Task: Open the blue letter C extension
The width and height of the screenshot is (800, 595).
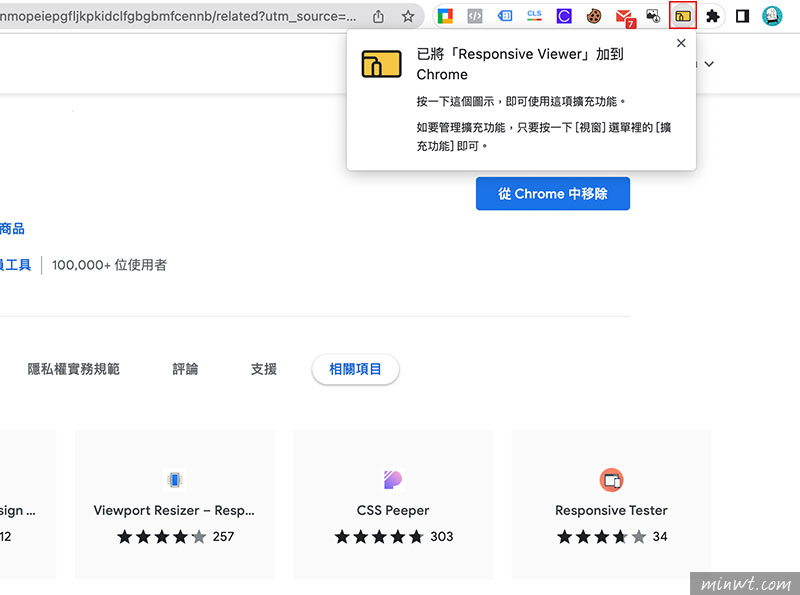Action: [564, 16]
